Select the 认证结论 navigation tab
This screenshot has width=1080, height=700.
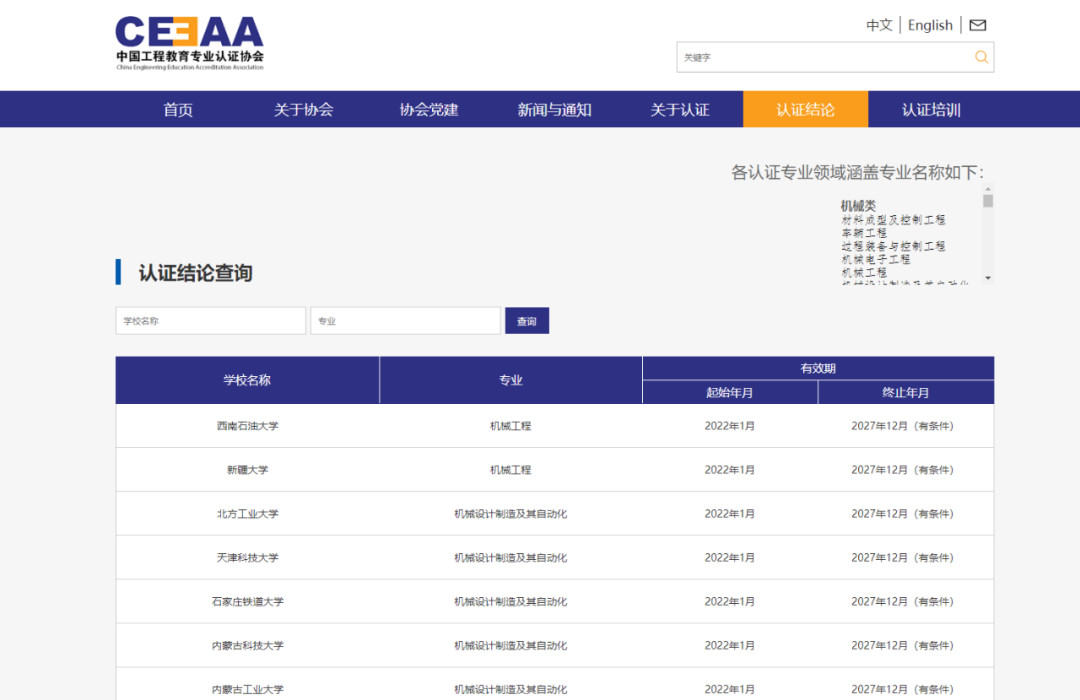click(805, 110)
